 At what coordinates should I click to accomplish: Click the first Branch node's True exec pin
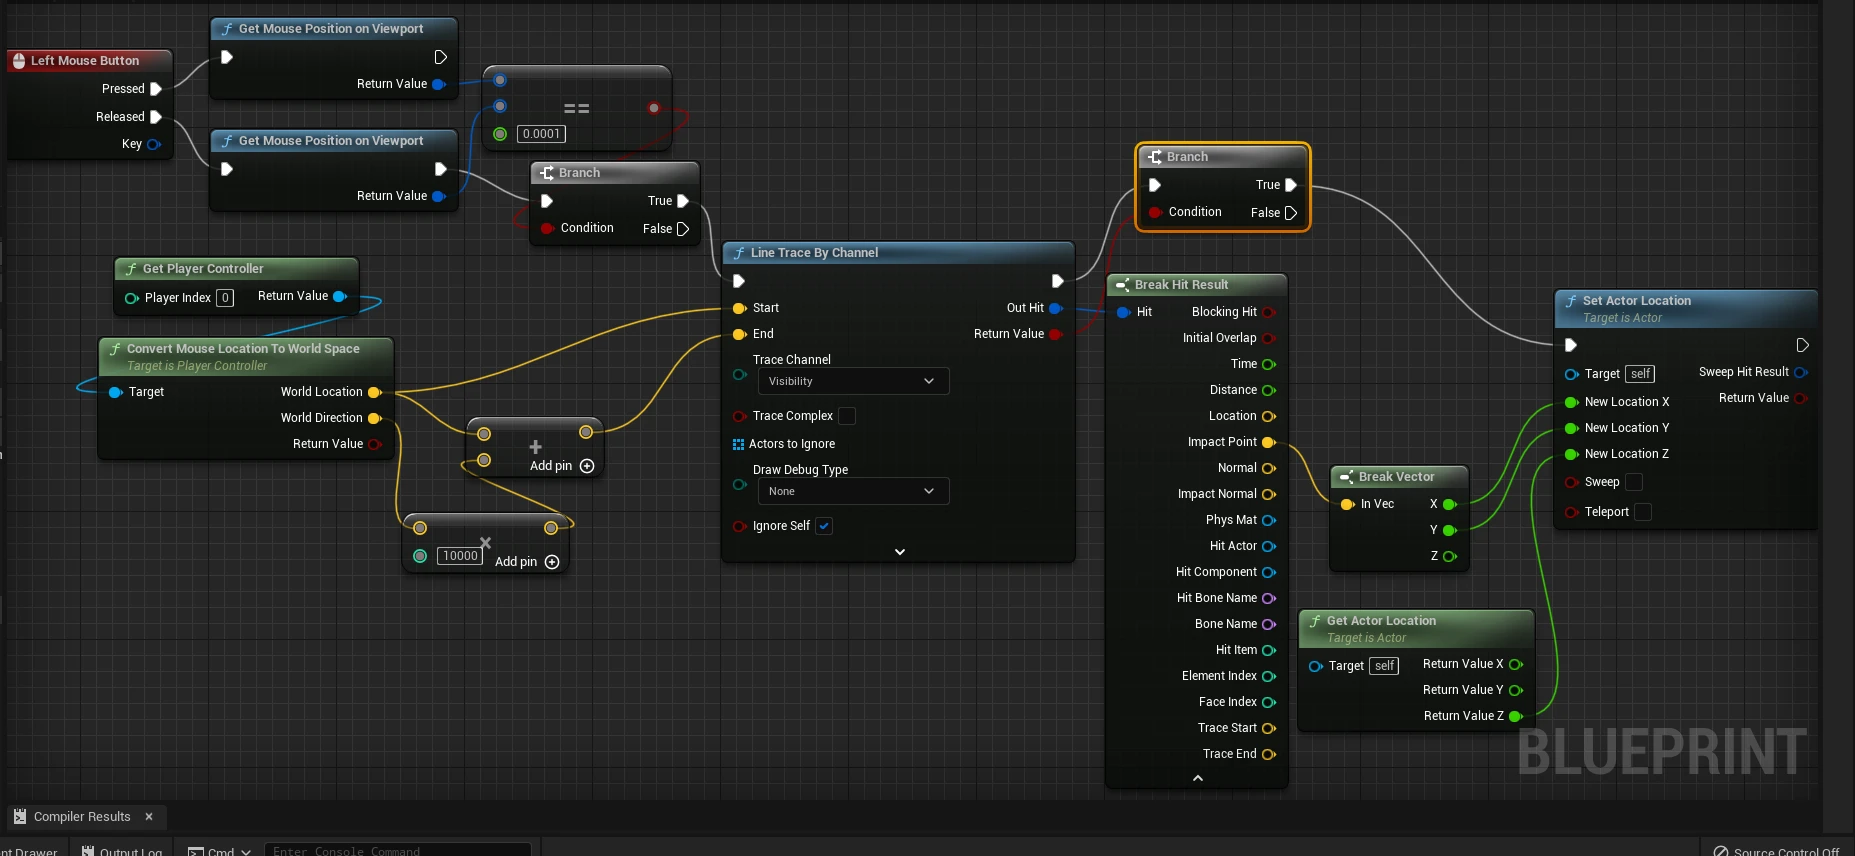click(683, 201)
